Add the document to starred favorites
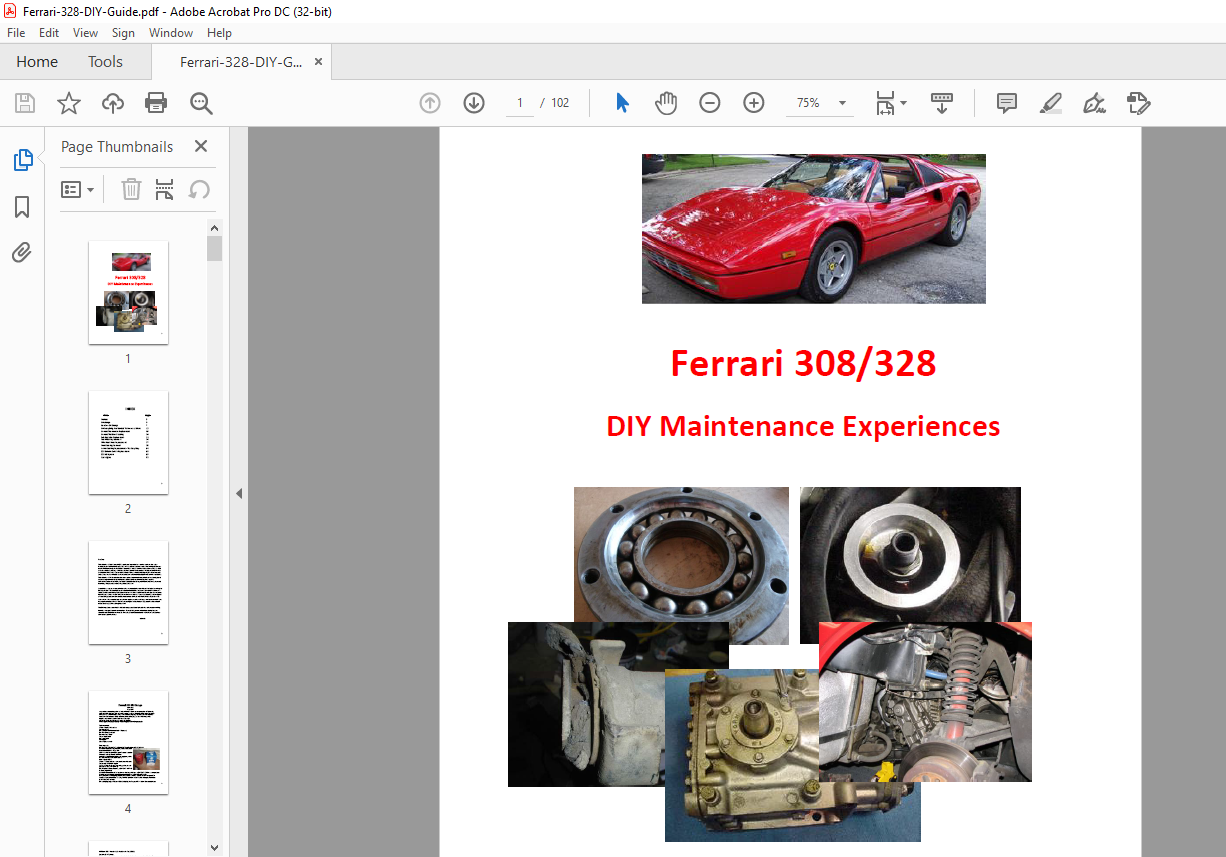Screen dimensions: 1226x857 point(69,103)
